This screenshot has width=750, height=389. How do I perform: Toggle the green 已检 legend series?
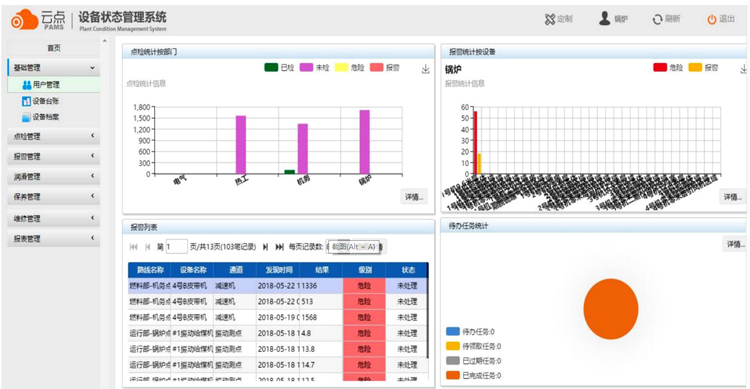coord(271,67)
